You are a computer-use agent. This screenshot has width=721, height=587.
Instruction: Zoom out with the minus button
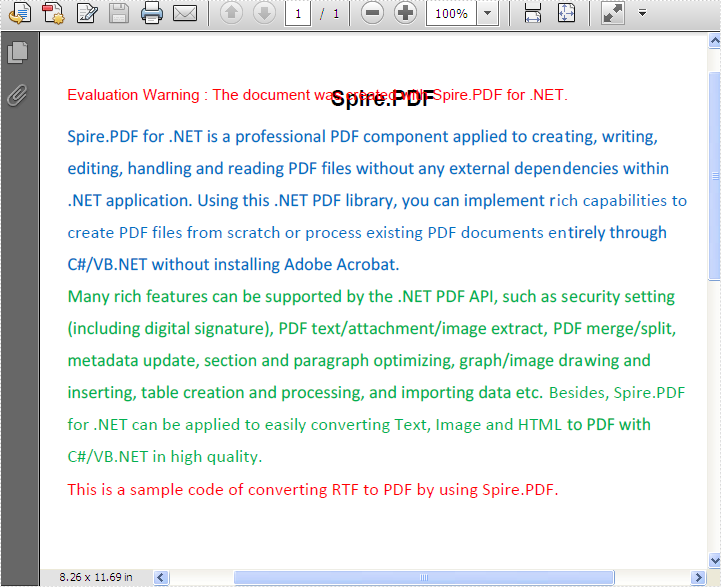[372, 13]
